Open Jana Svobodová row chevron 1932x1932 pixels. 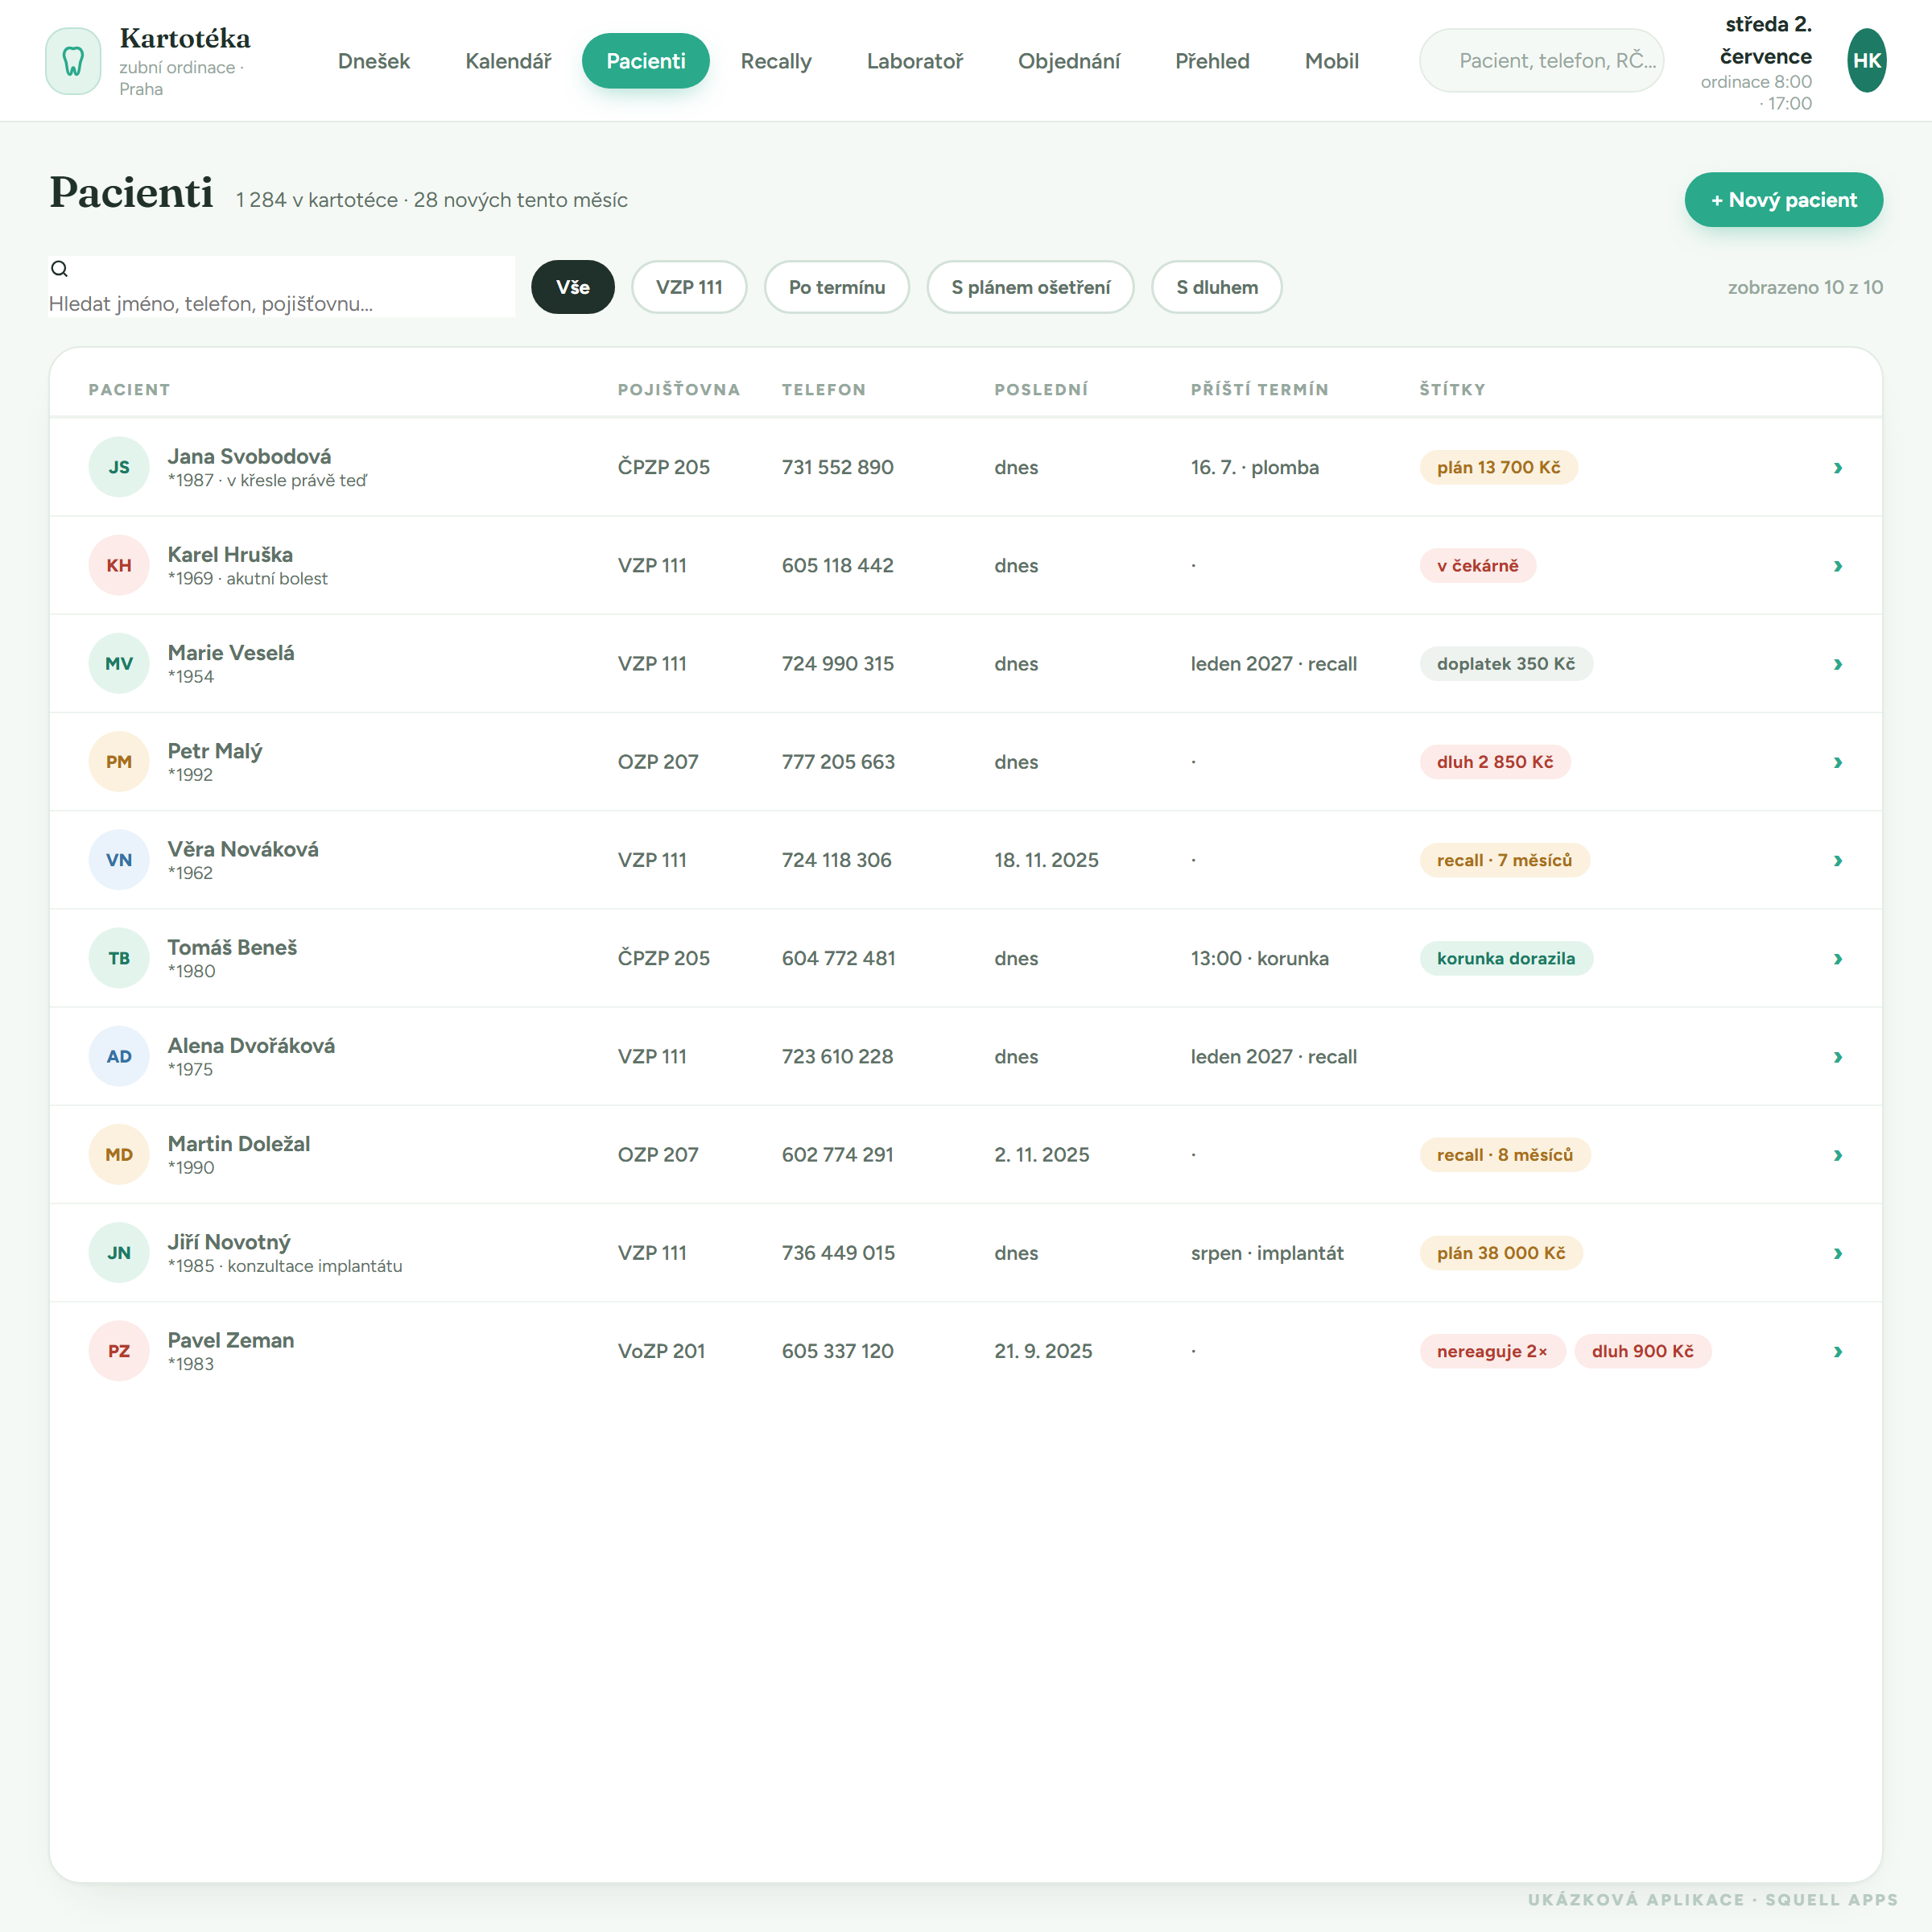[1837, 467]
